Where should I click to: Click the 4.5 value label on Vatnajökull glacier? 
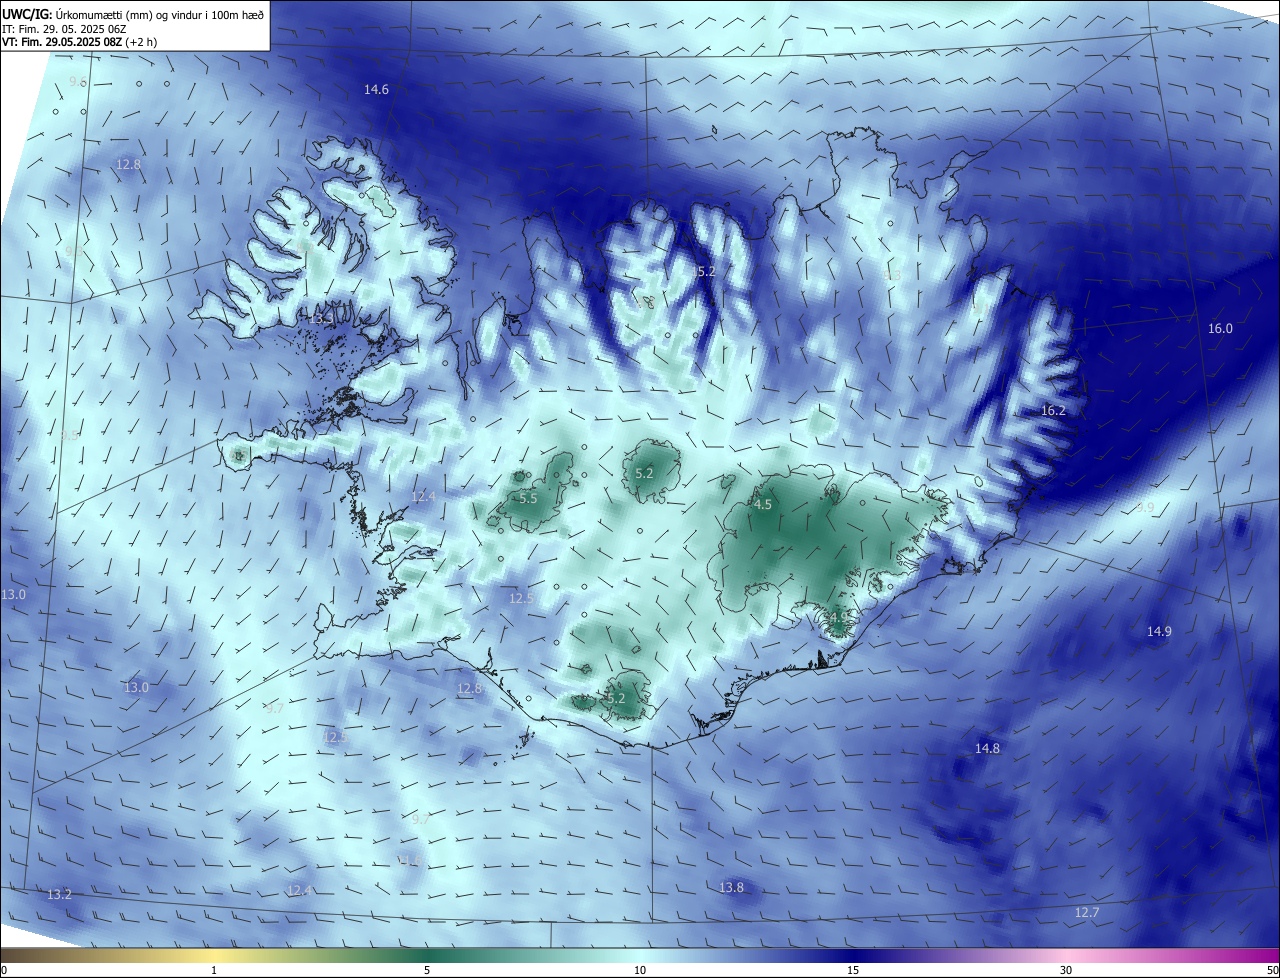coord(762,505)
